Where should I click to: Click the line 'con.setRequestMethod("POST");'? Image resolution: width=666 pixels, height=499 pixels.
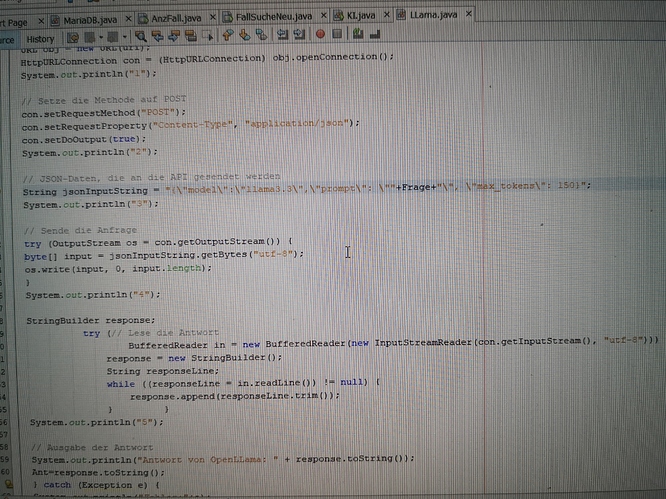tap(104, 113)
